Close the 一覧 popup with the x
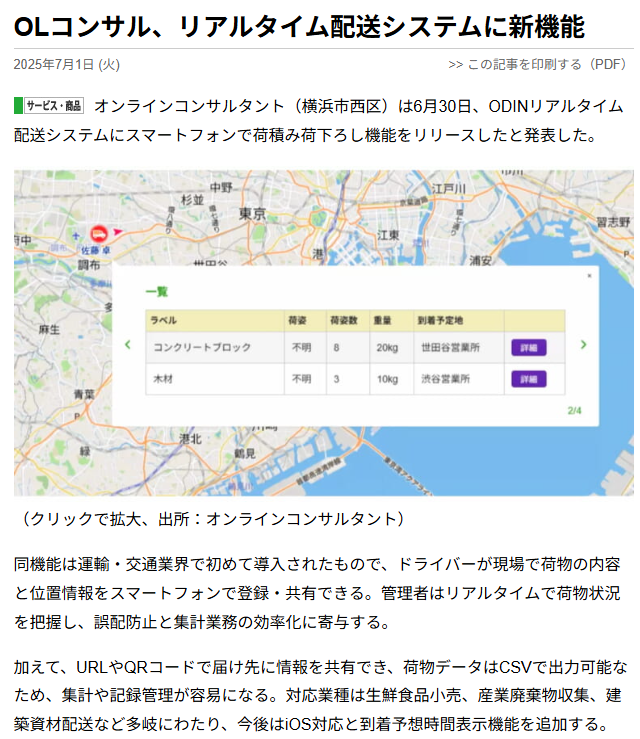This screenshot has height=739, width=640. [589, 276]
